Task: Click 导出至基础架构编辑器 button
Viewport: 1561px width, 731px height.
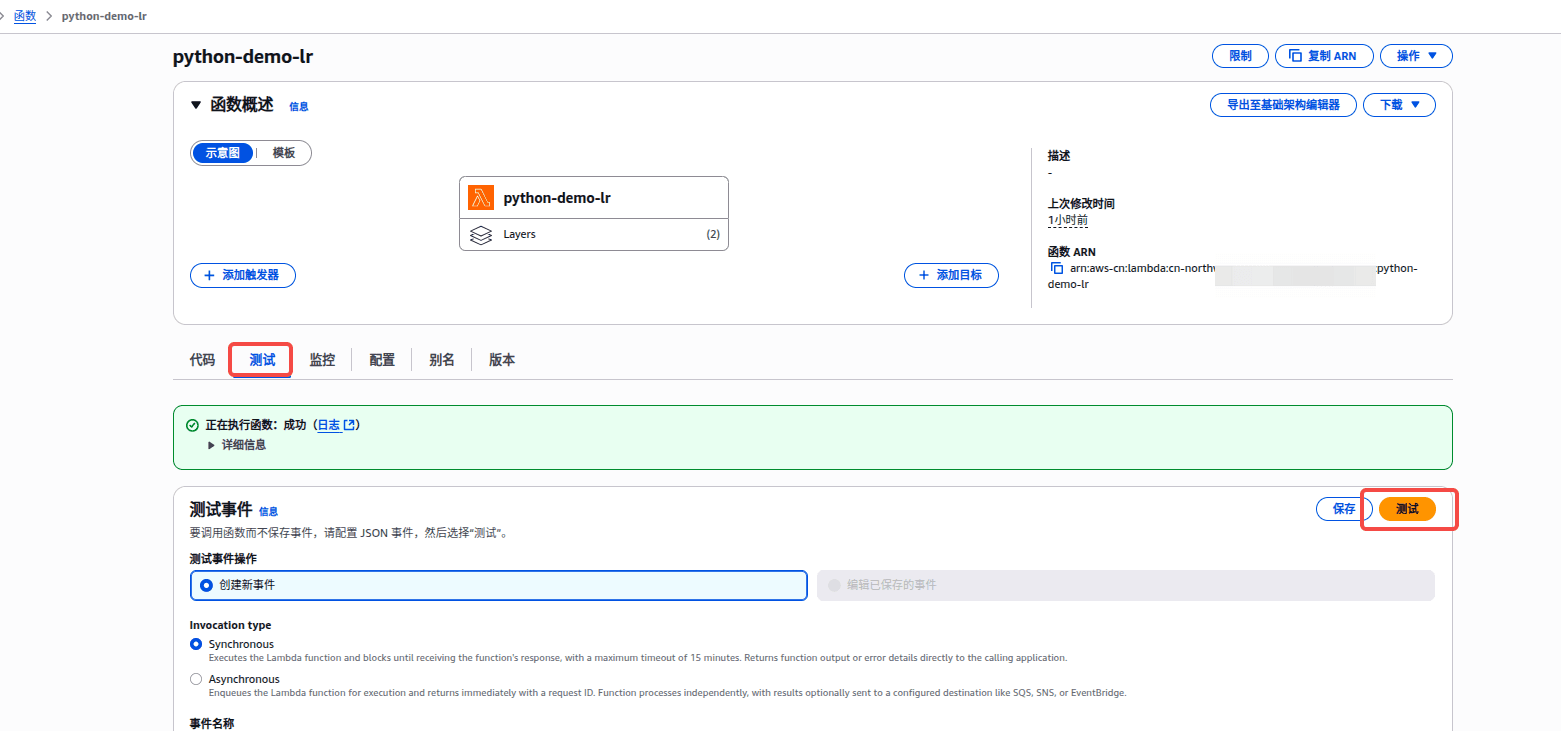Action: 1283,104
